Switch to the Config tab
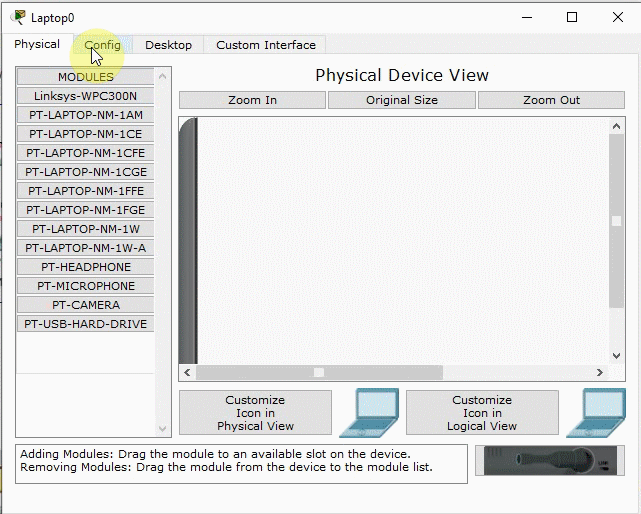The height and width of the screenshot is (514, 641). point(102,45)
